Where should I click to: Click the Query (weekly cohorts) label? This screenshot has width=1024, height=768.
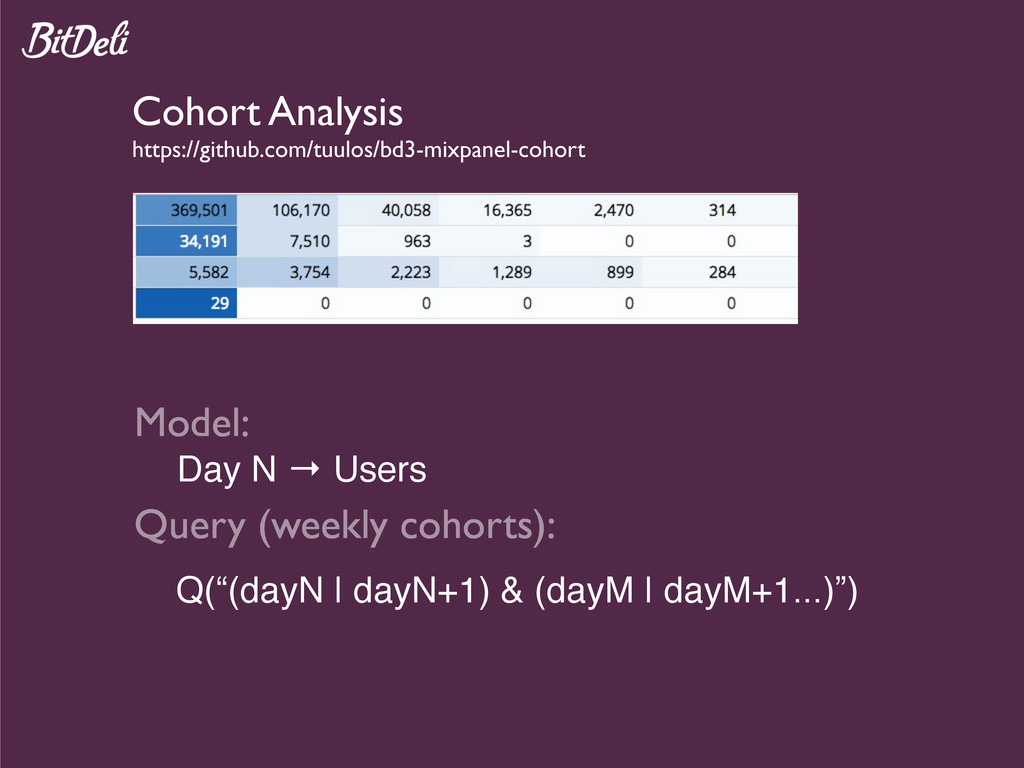(x=345, y=526)
